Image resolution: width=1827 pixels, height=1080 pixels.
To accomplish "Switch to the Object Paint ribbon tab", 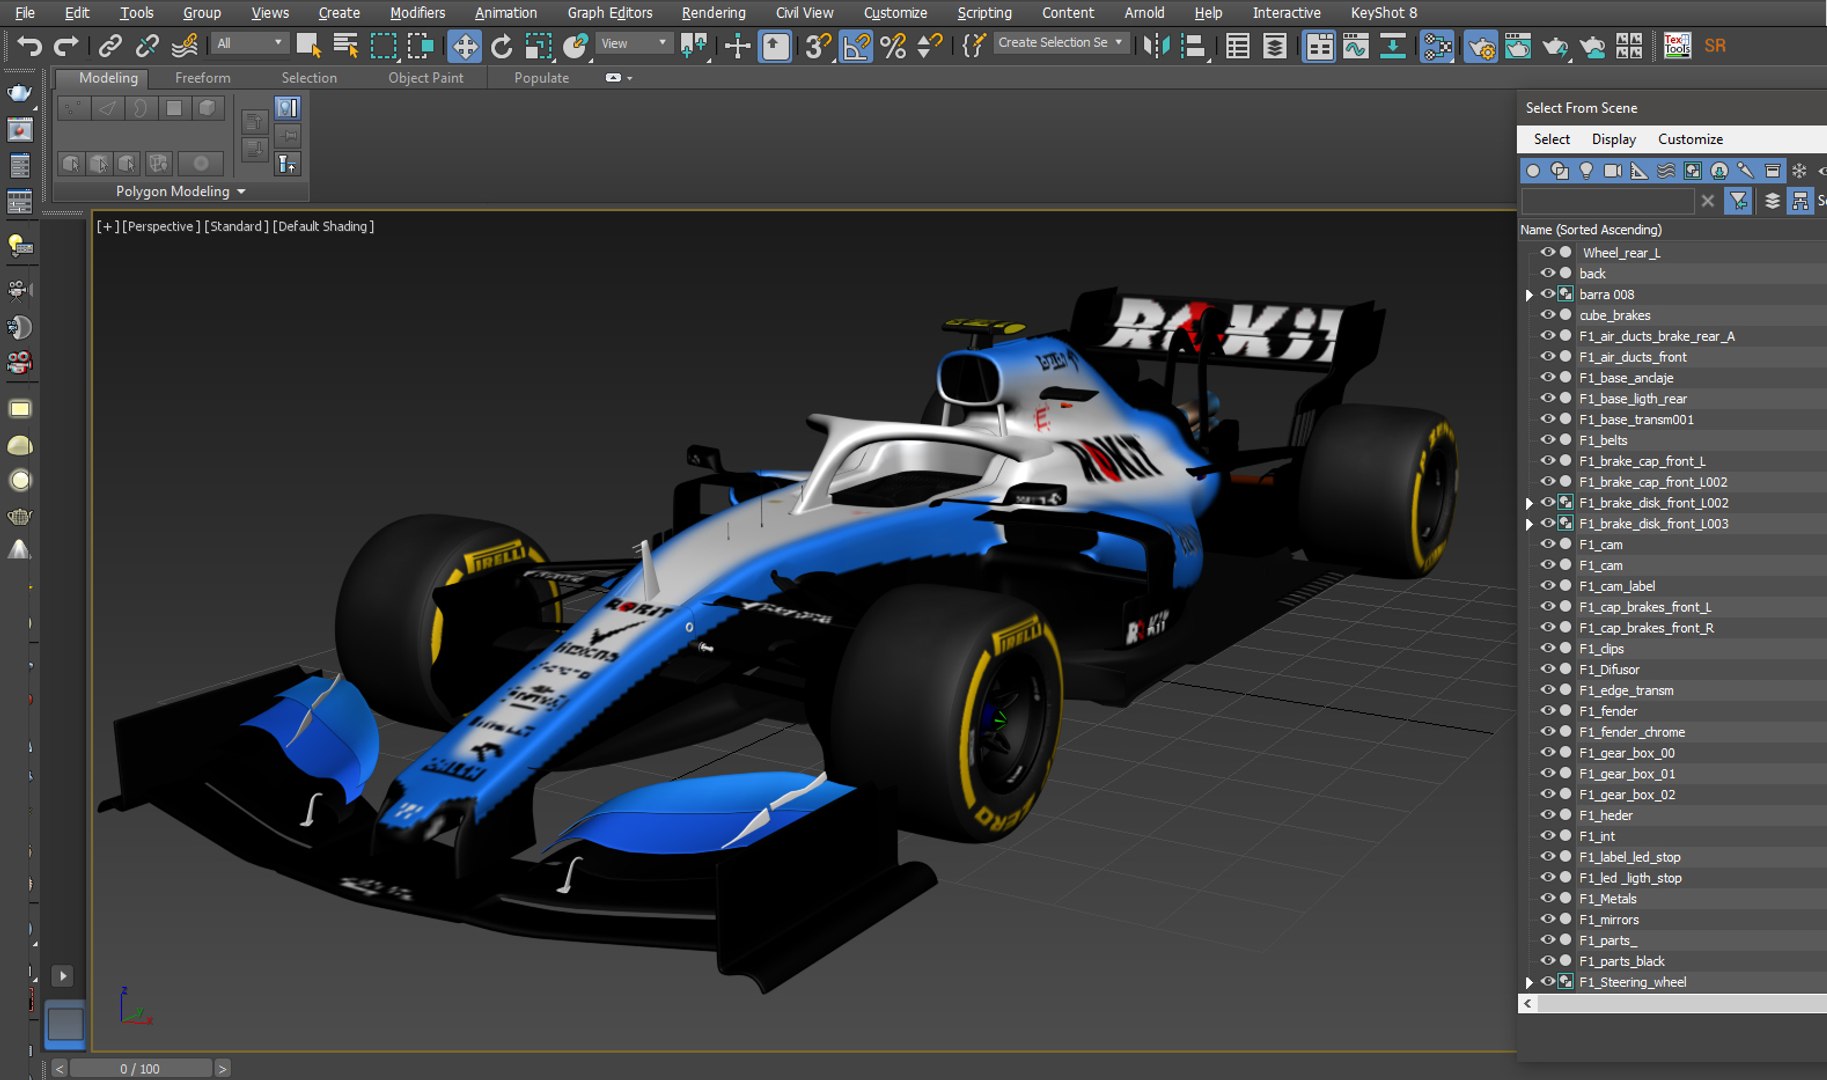I will pos(425,78).
